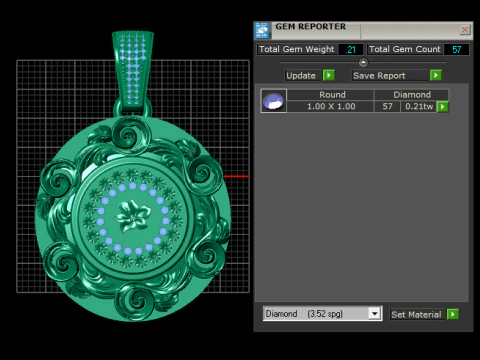Viewport: 480px width, 360px height.
Task: Click the Update button label
Action: point(303,75)
